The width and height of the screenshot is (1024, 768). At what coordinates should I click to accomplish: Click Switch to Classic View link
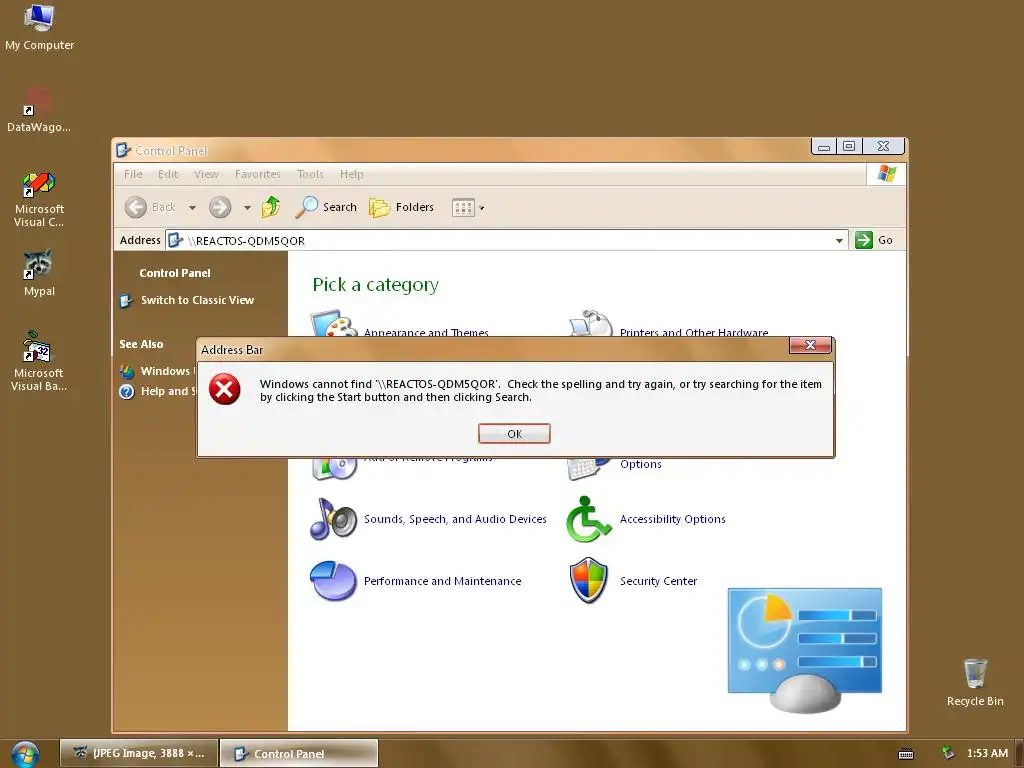(x=197, y=300)
